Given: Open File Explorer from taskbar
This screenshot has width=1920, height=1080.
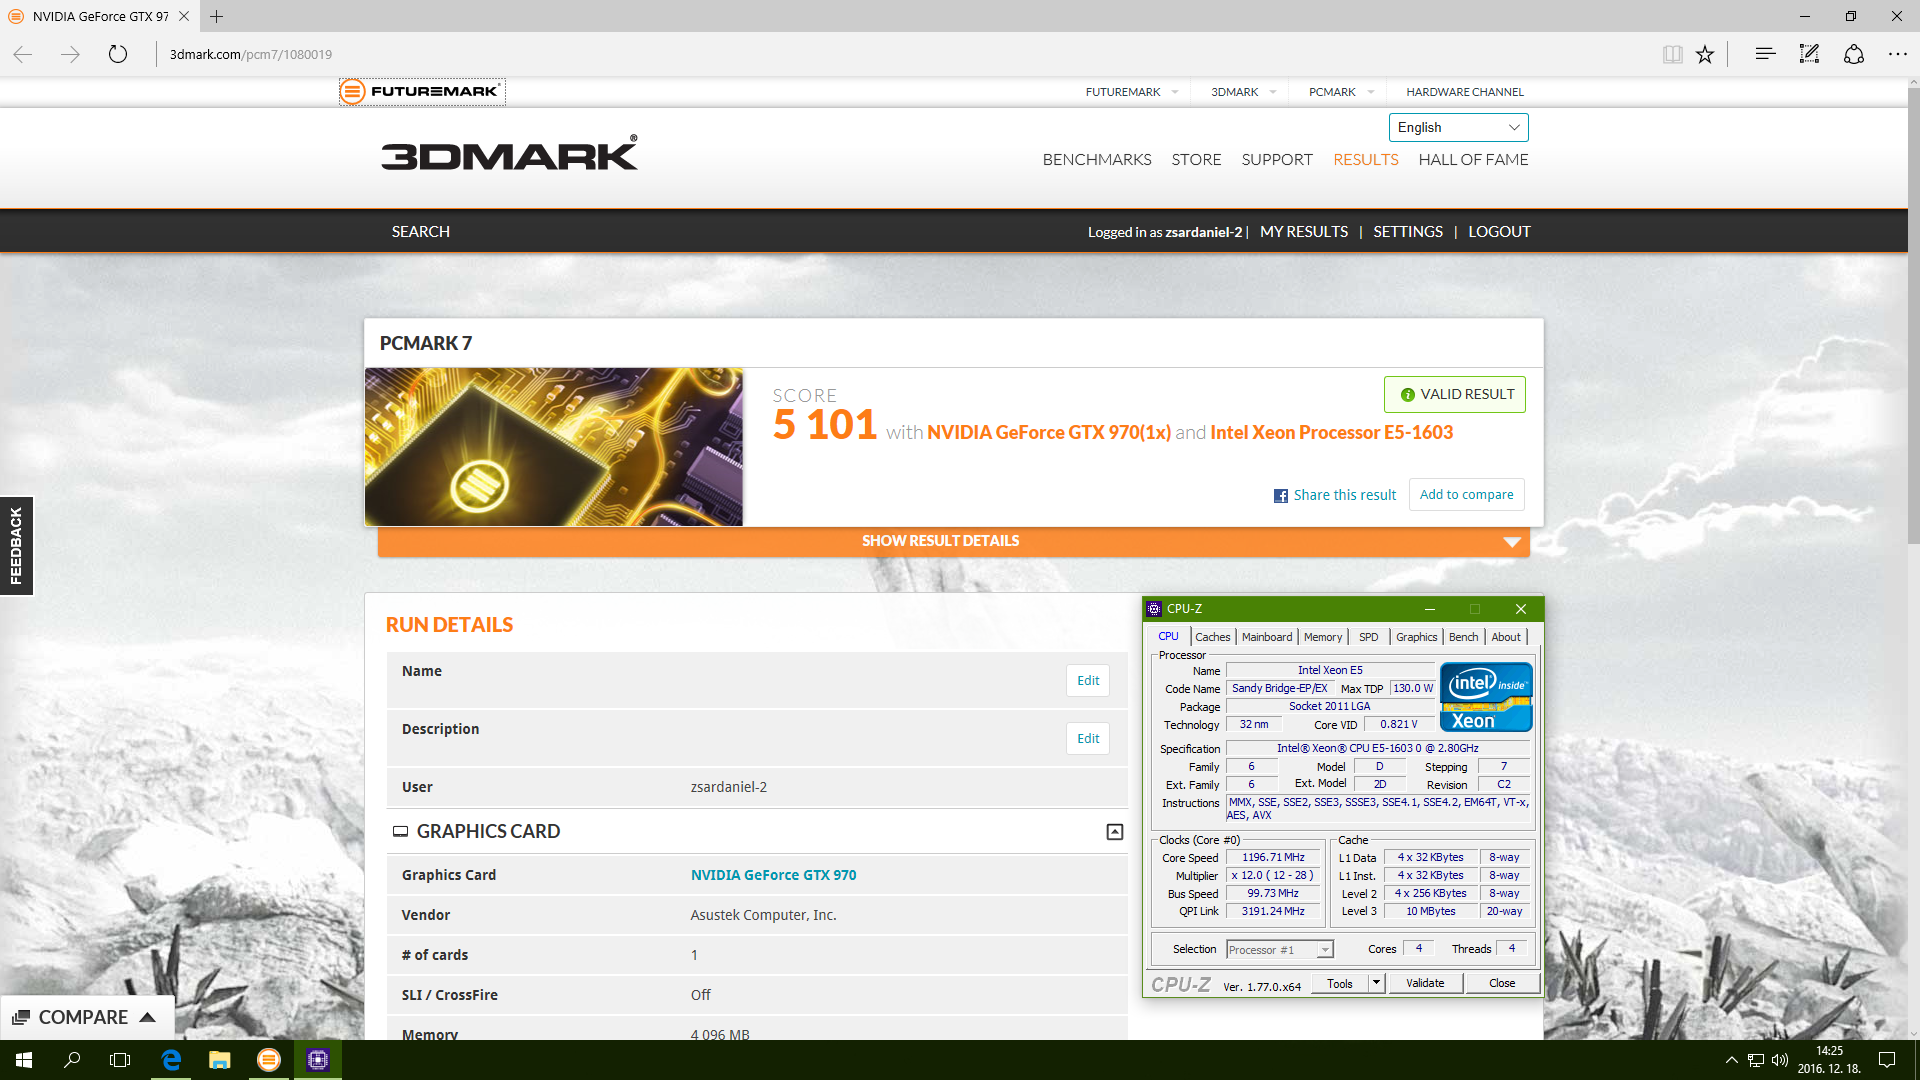Looking at the screenshot, I should (220, 1060).
